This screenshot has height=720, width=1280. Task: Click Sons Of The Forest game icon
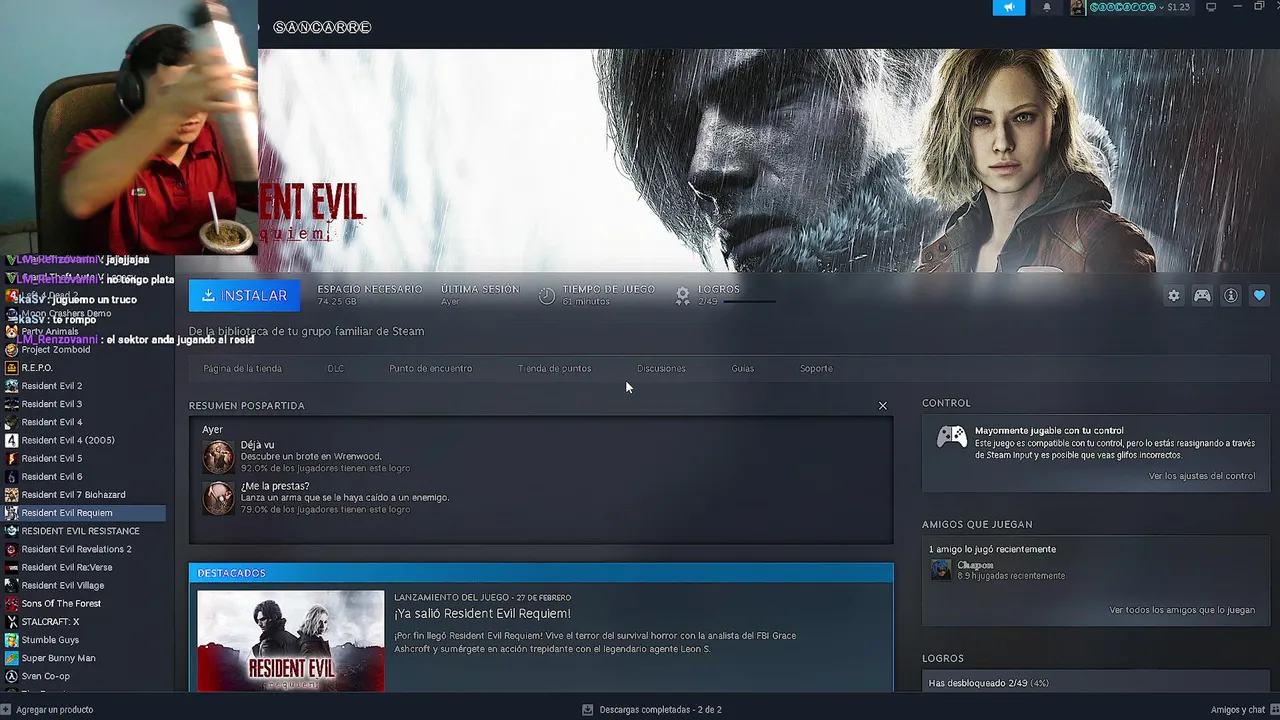(11, 603)
